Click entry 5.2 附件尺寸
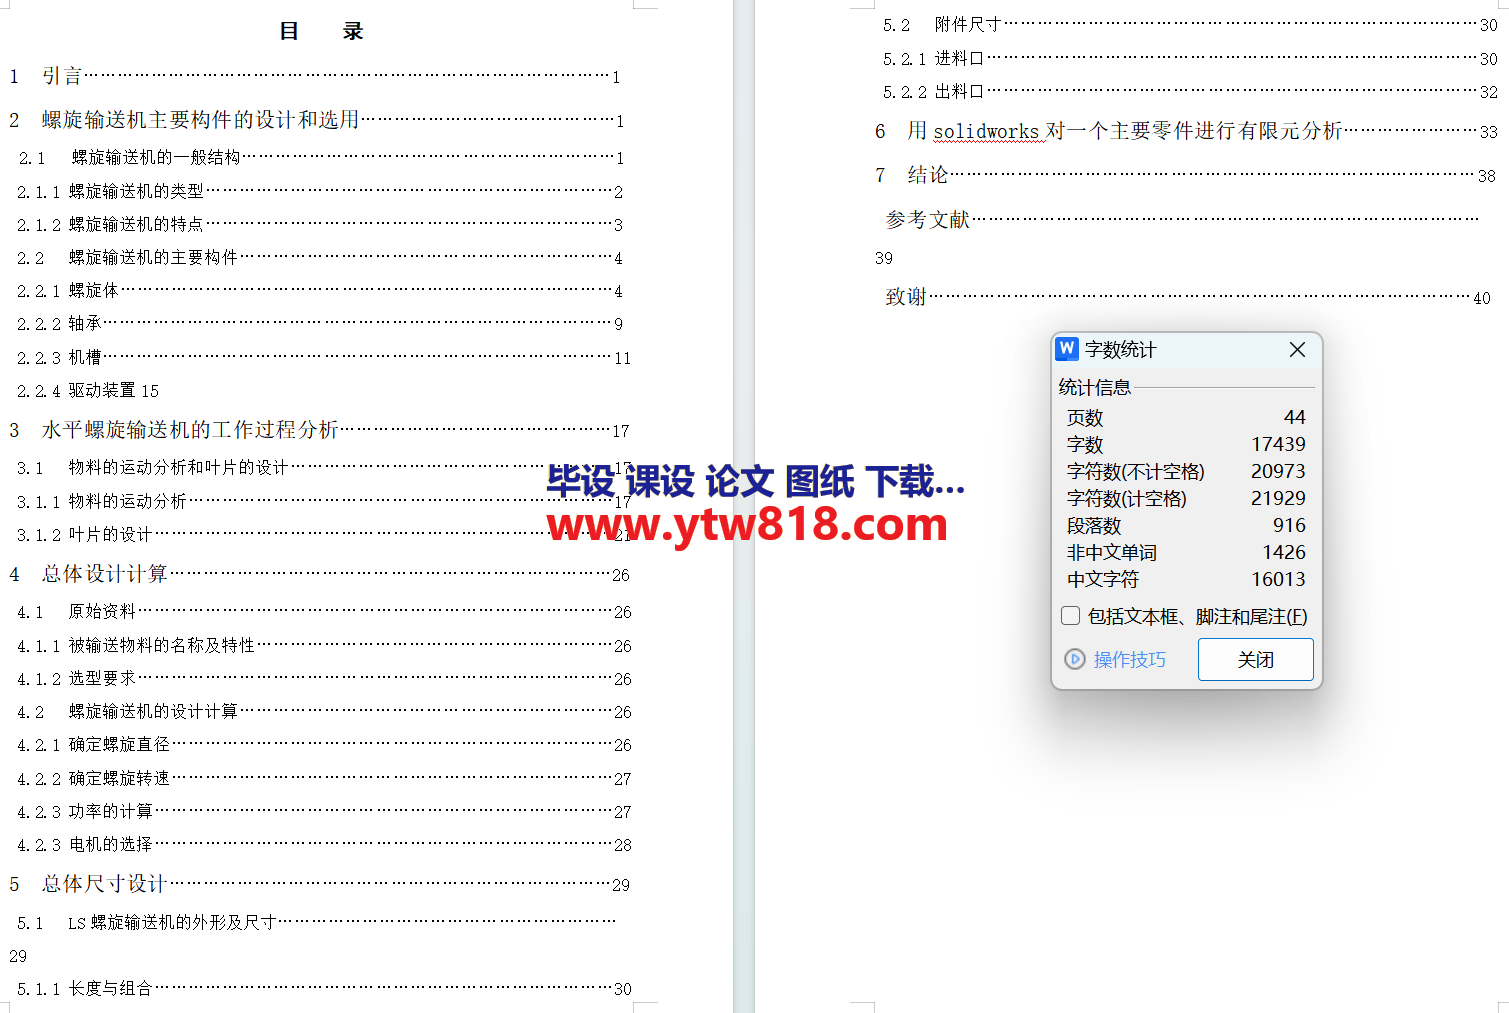This screenshot has width=1509, height=1013. (1190, 24)
